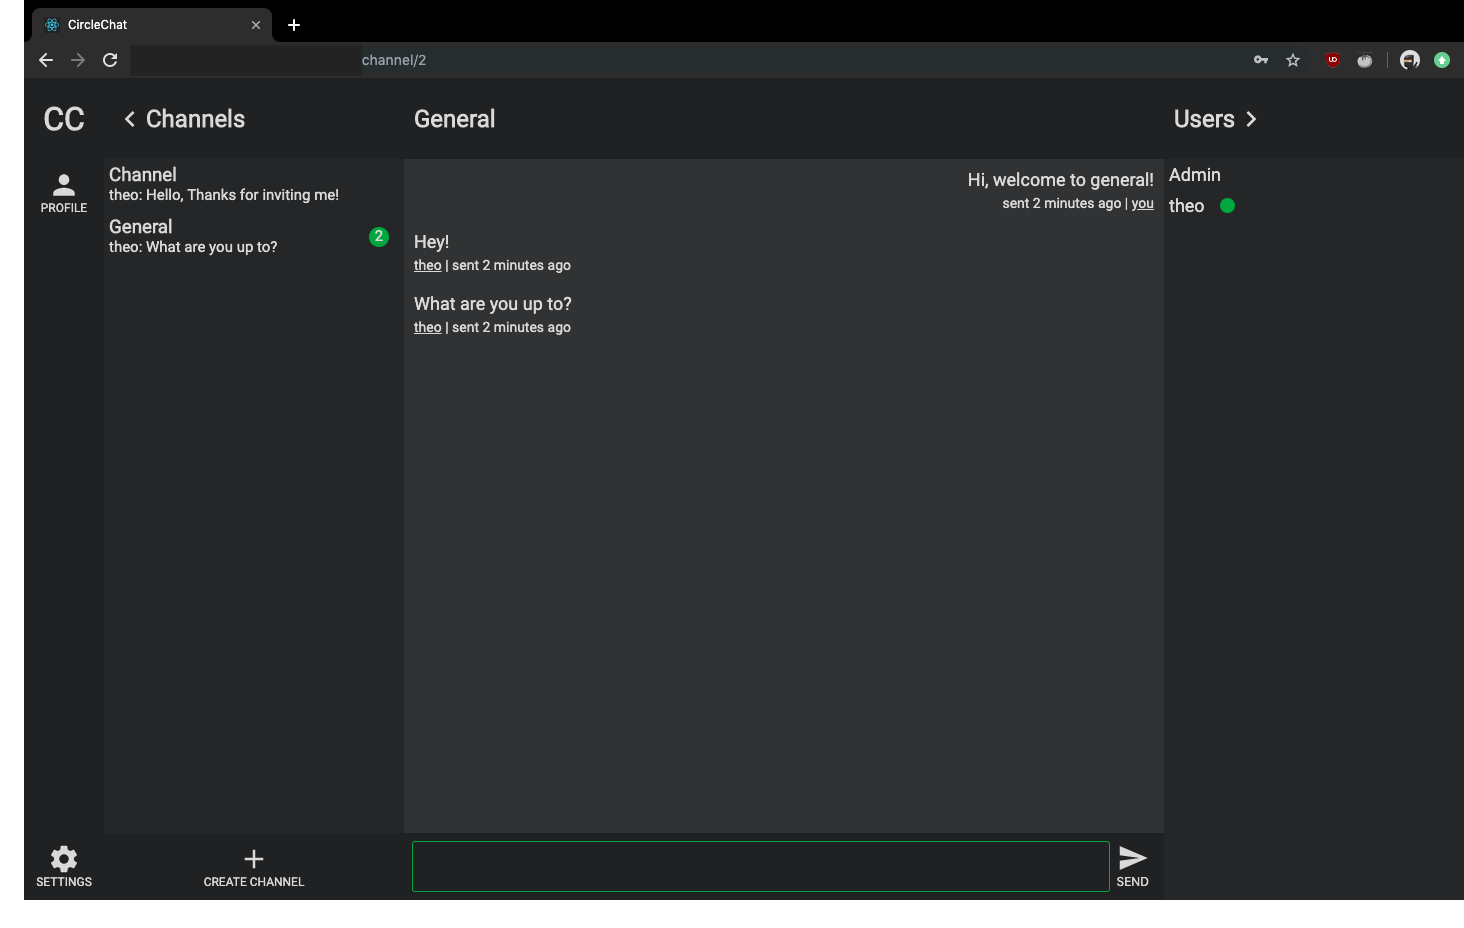This screenshot has height=928, width=1464.
Task: Click theo's green online status dot
Action: 1228,206
